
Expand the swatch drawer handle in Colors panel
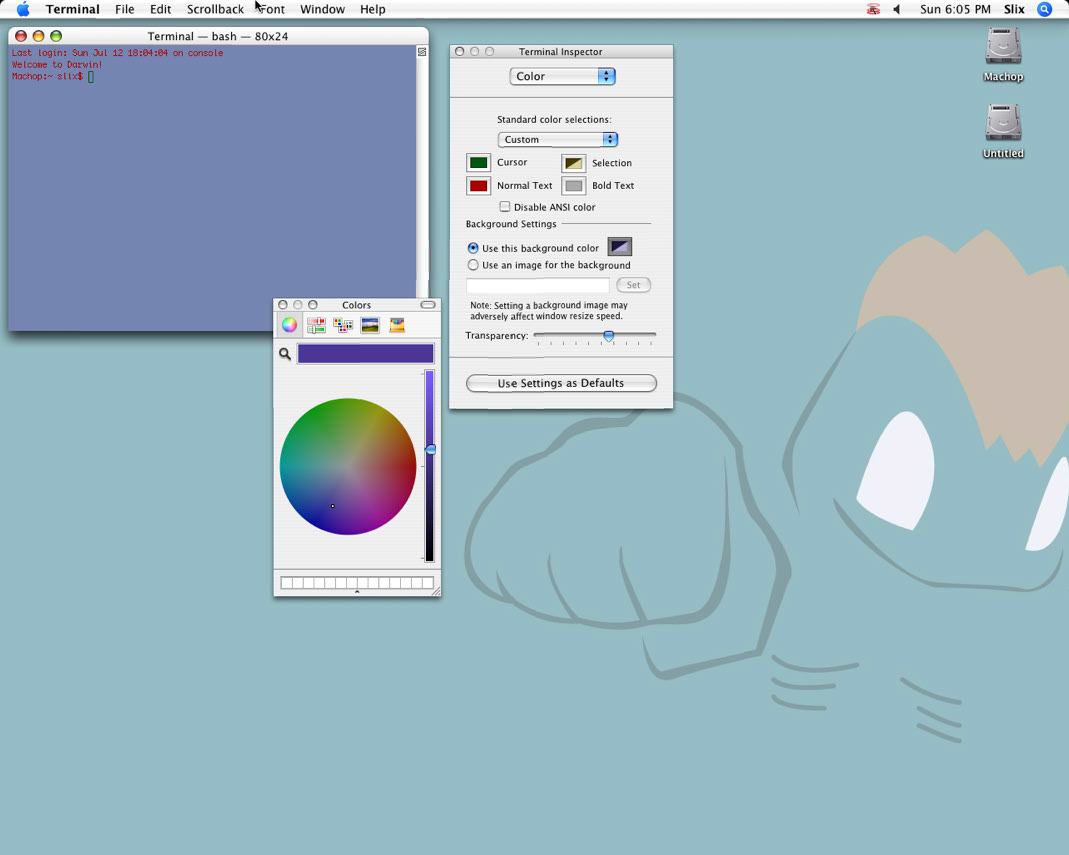pyautogui.click(x=357, y=592)
